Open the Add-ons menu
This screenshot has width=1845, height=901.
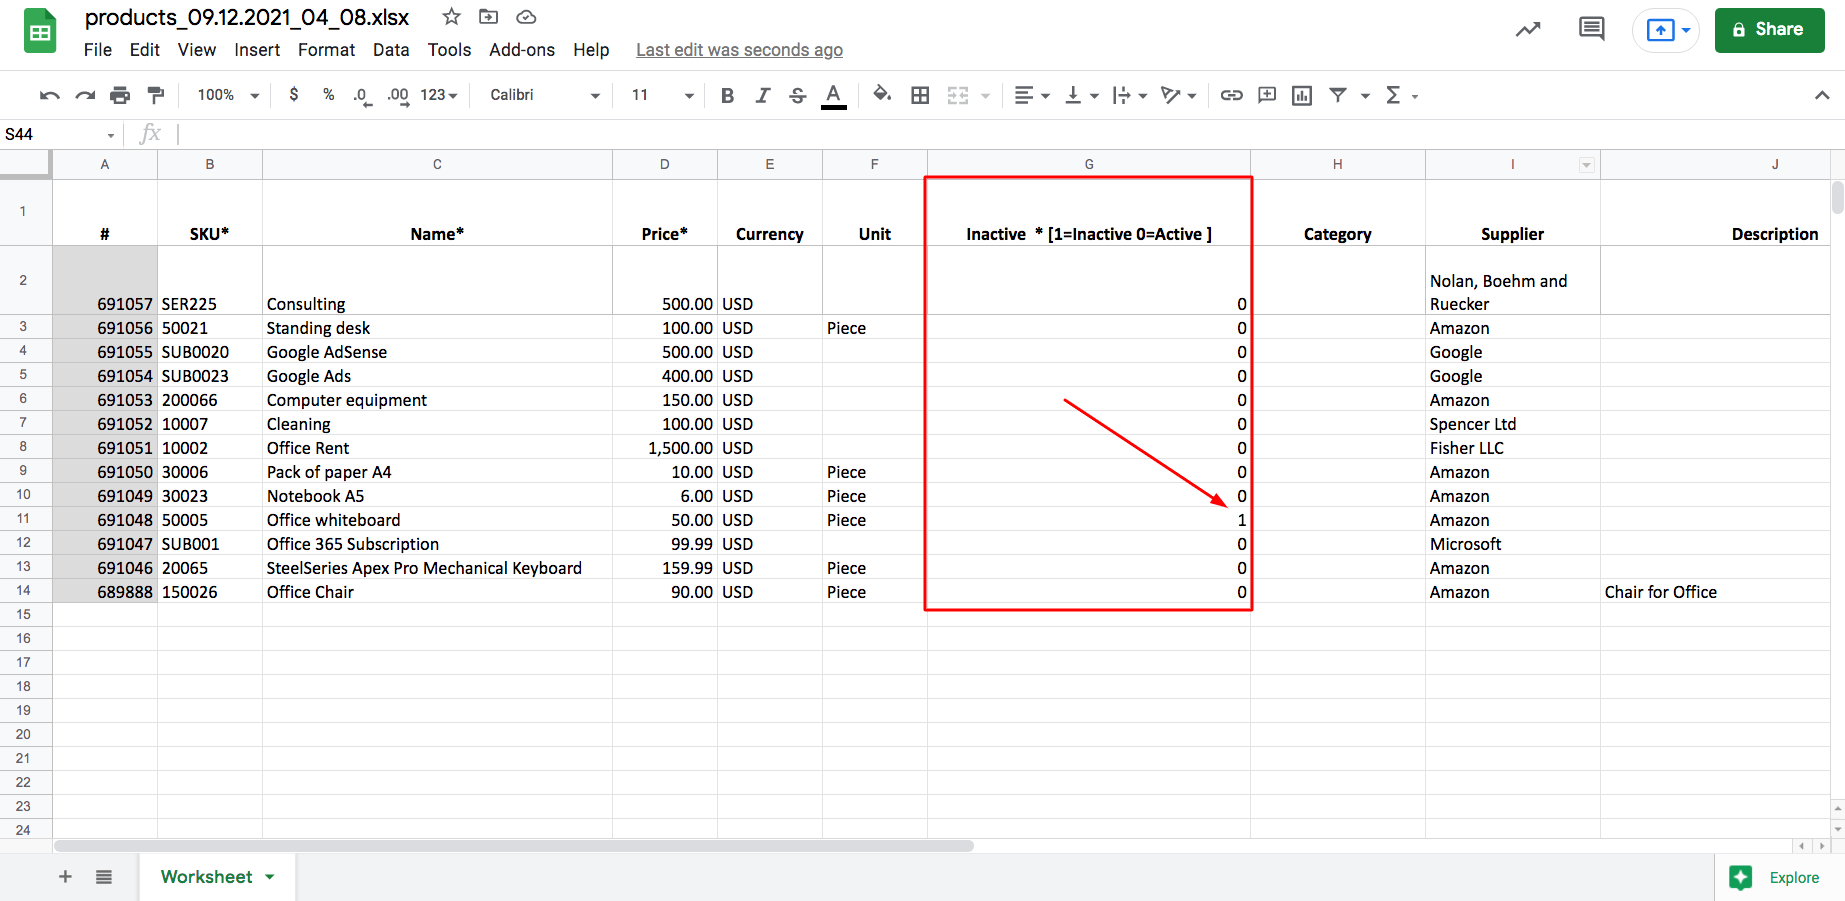pyautogui.click(x=522, y=50)
